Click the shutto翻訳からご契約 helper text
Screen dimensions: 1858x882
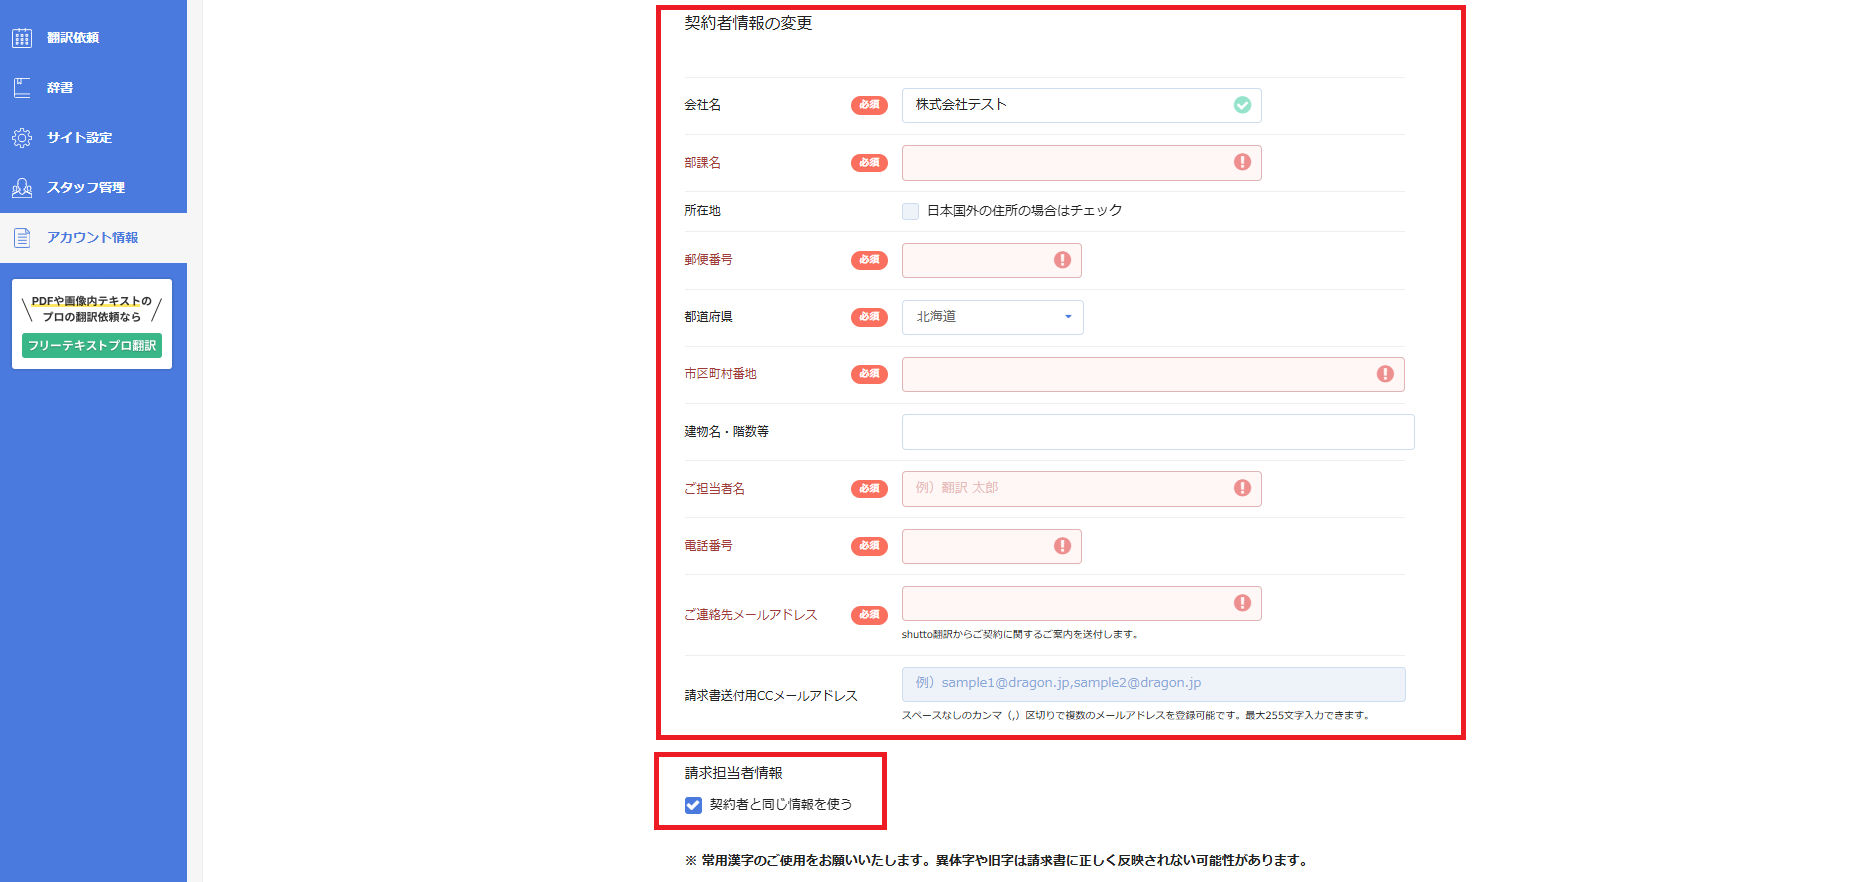pos(1019,634)
